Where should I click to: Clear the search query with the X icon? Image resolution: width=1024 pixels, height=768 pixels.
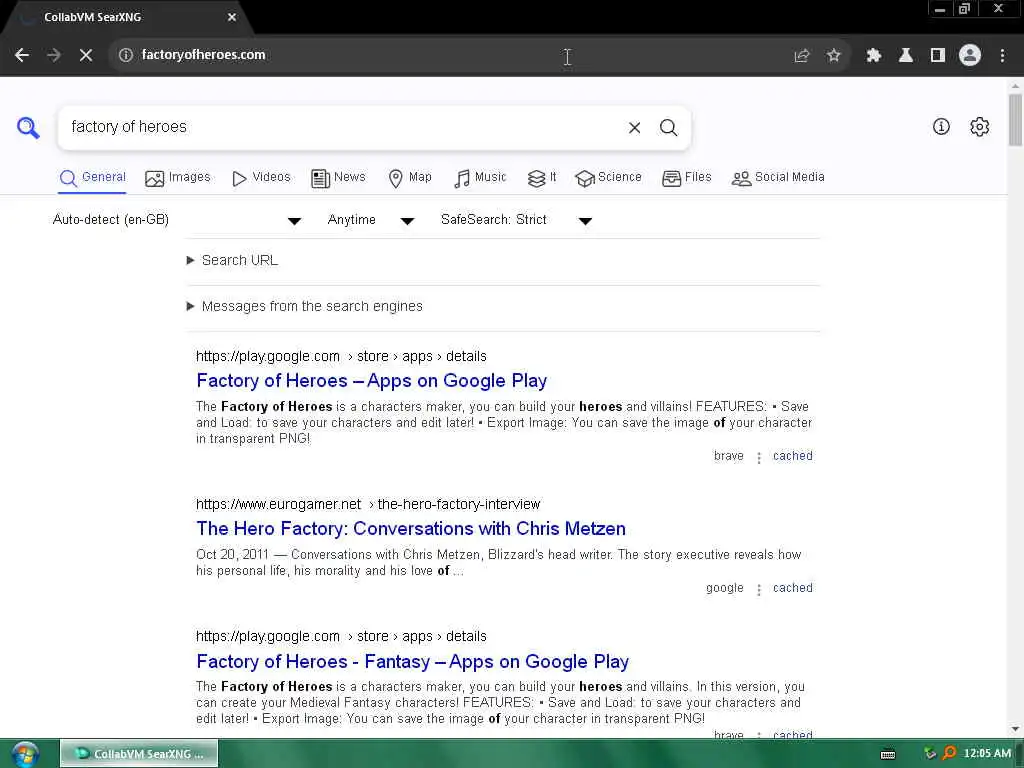(634, 127)
